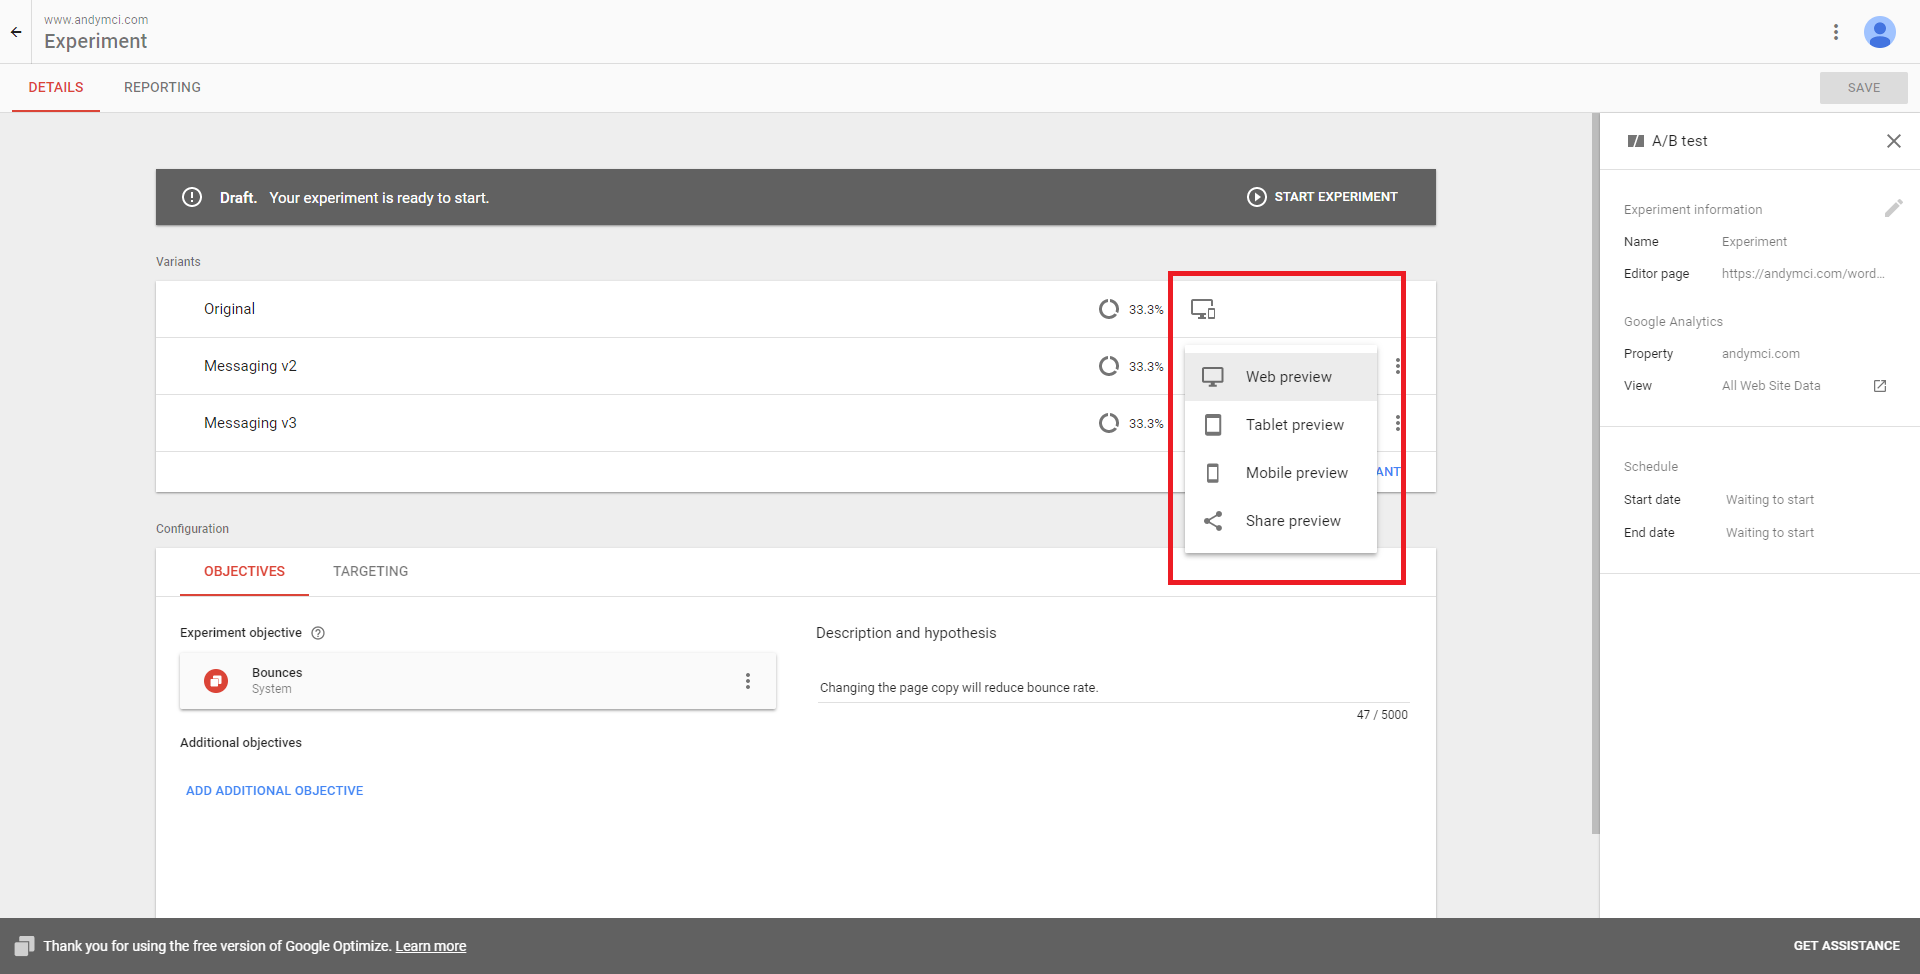
Task: Click Add Additional Objective link
Action: (274, 791)
